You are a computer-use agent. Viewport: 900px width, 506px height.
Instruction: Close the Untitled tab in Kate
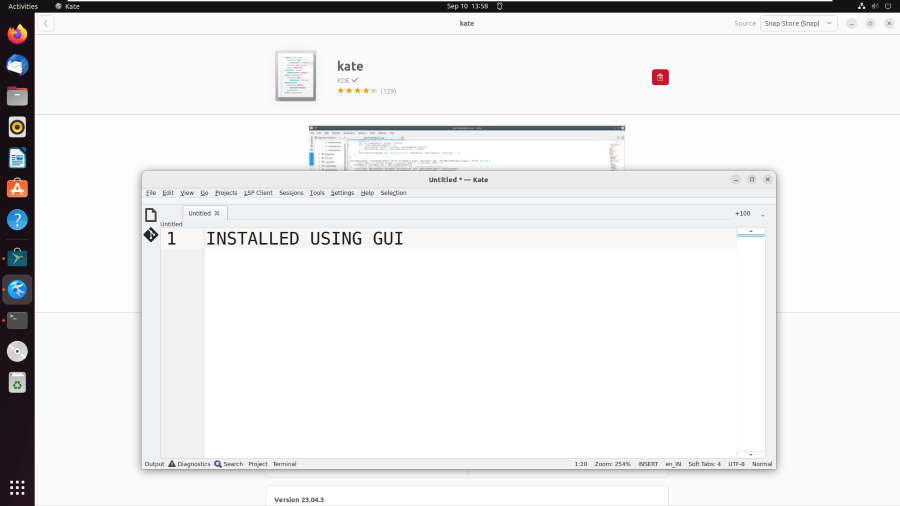coord(217,213)
